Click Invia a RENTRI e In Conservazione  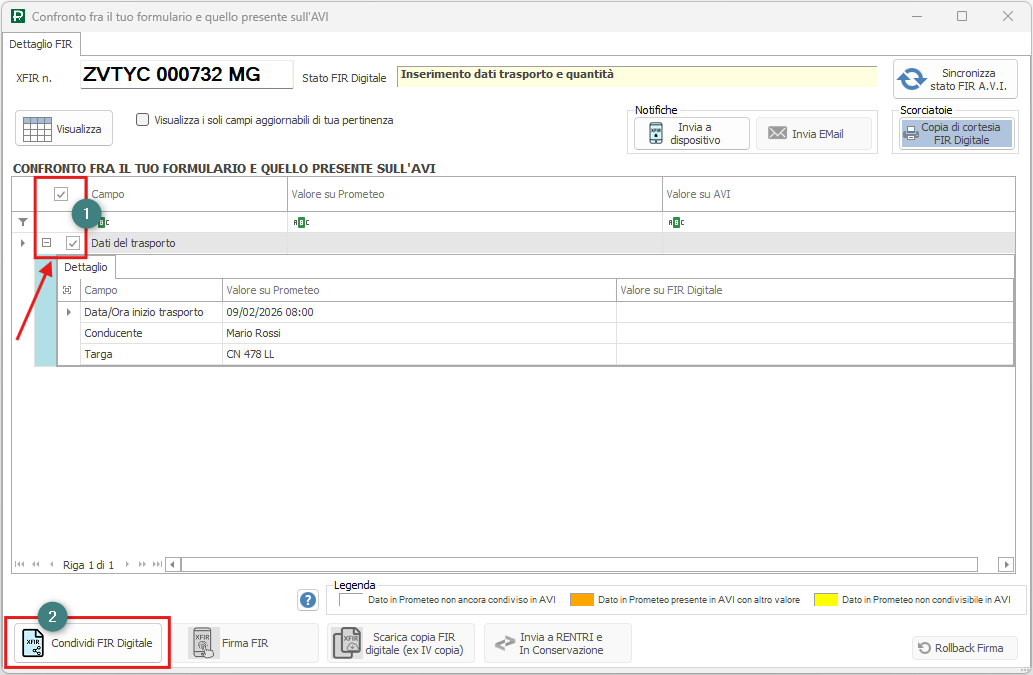558,643
